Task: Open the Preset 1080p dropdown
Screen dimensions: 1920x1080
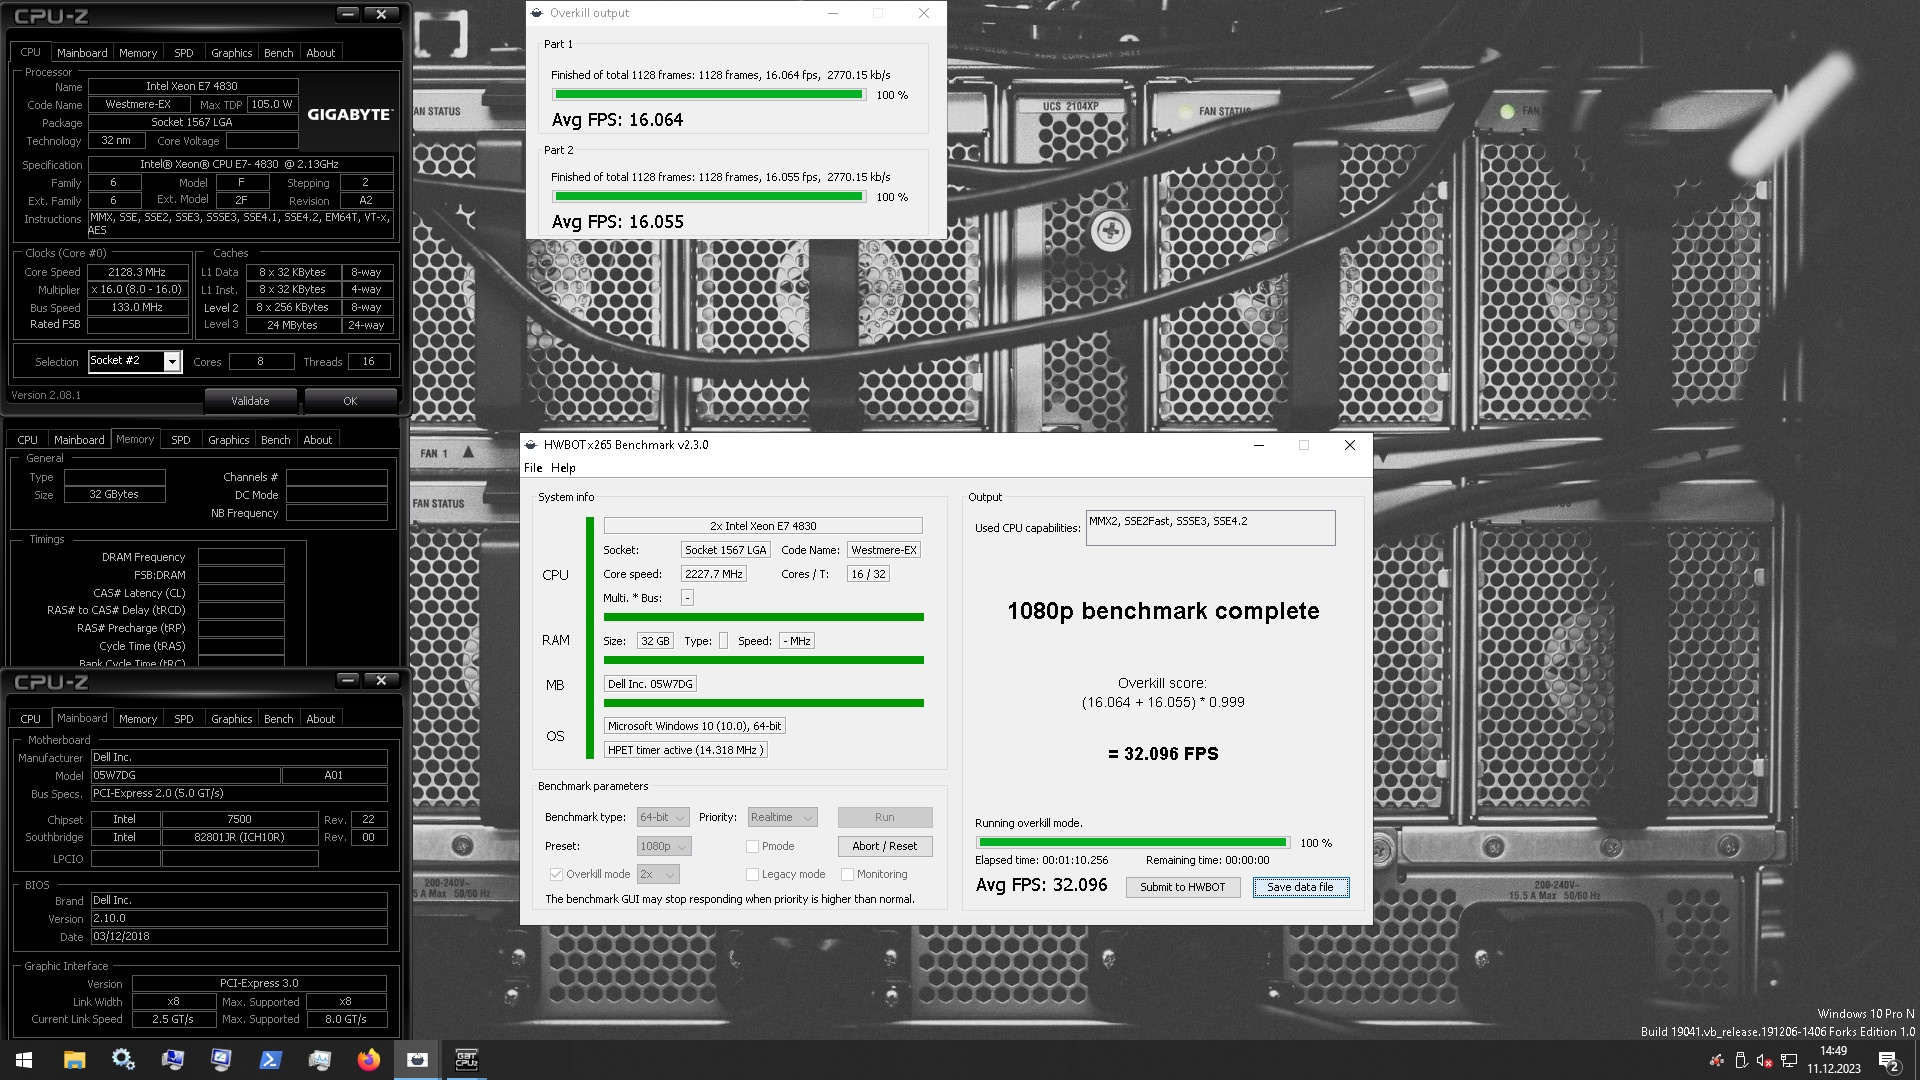Action: click(x=664, y=846)
